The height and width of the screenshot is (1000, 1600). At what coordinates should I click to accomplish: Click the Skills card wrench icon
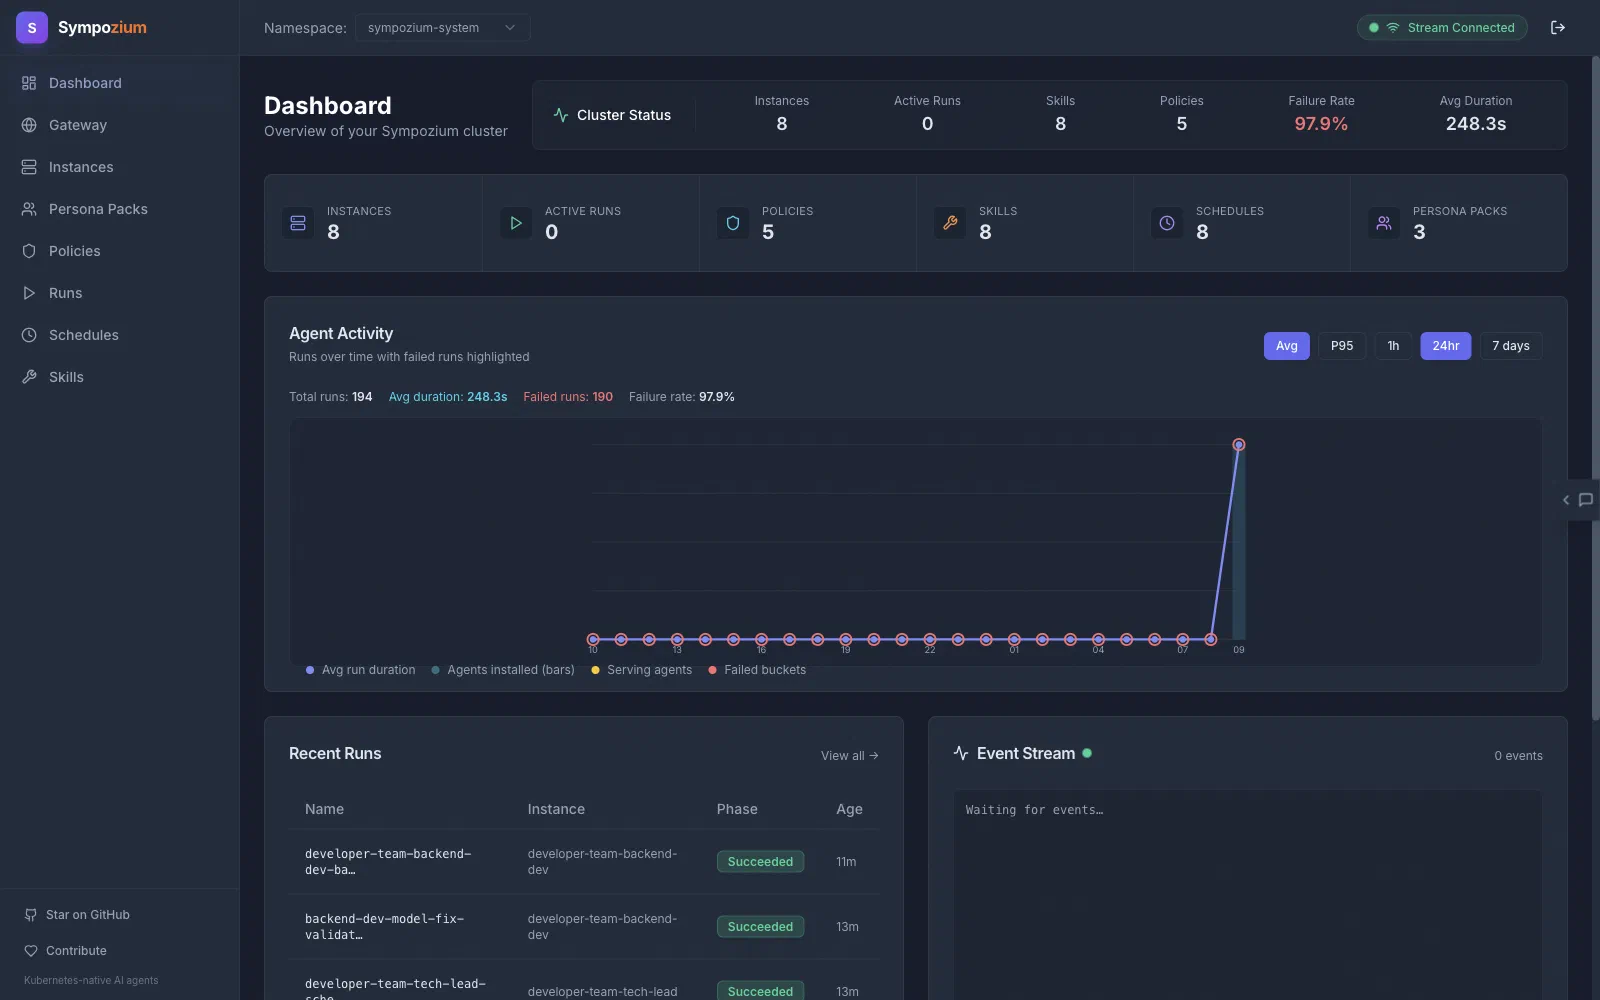pos(950,223)
